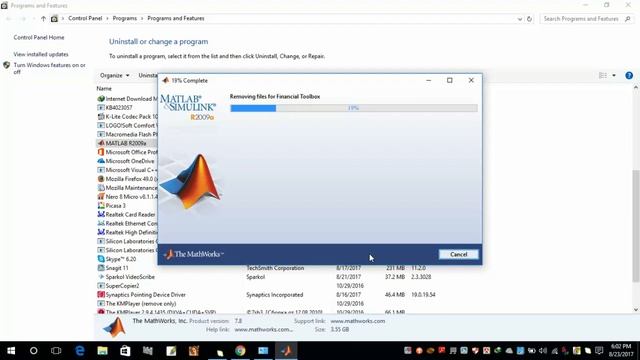The image size is (640, 360).
Task: Click the search magnifier icon
Action: pyautogui.click(x=628, y=19)
